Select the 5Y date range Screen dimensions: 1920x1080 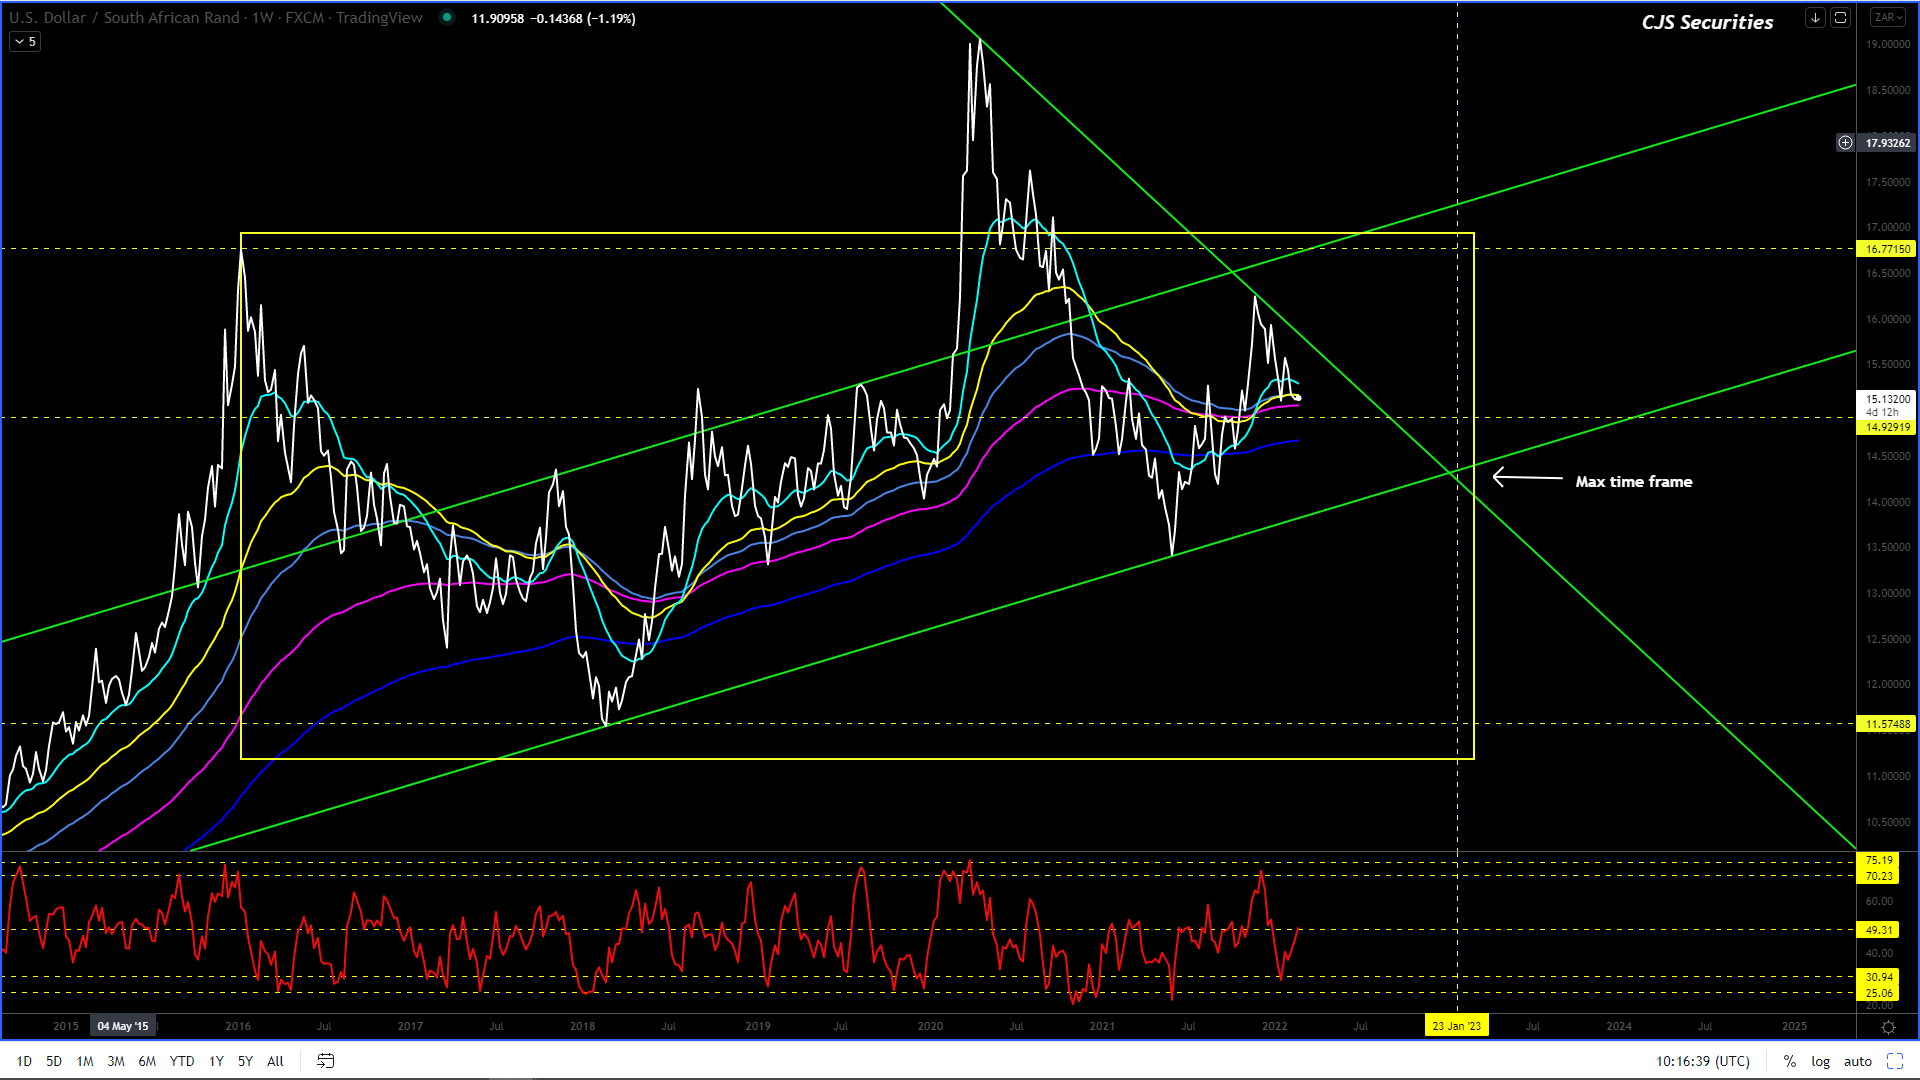click(245, 1061)
